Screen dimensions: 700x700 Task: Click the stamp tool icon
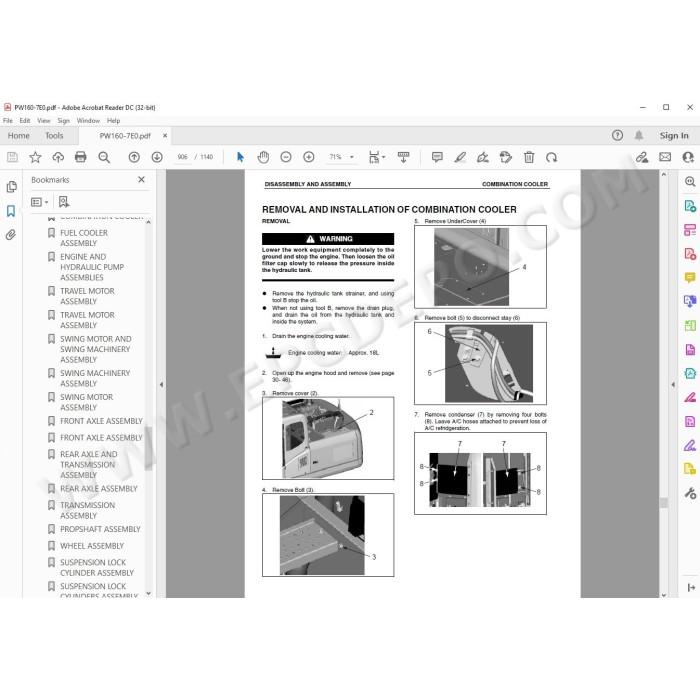point(506,157)
